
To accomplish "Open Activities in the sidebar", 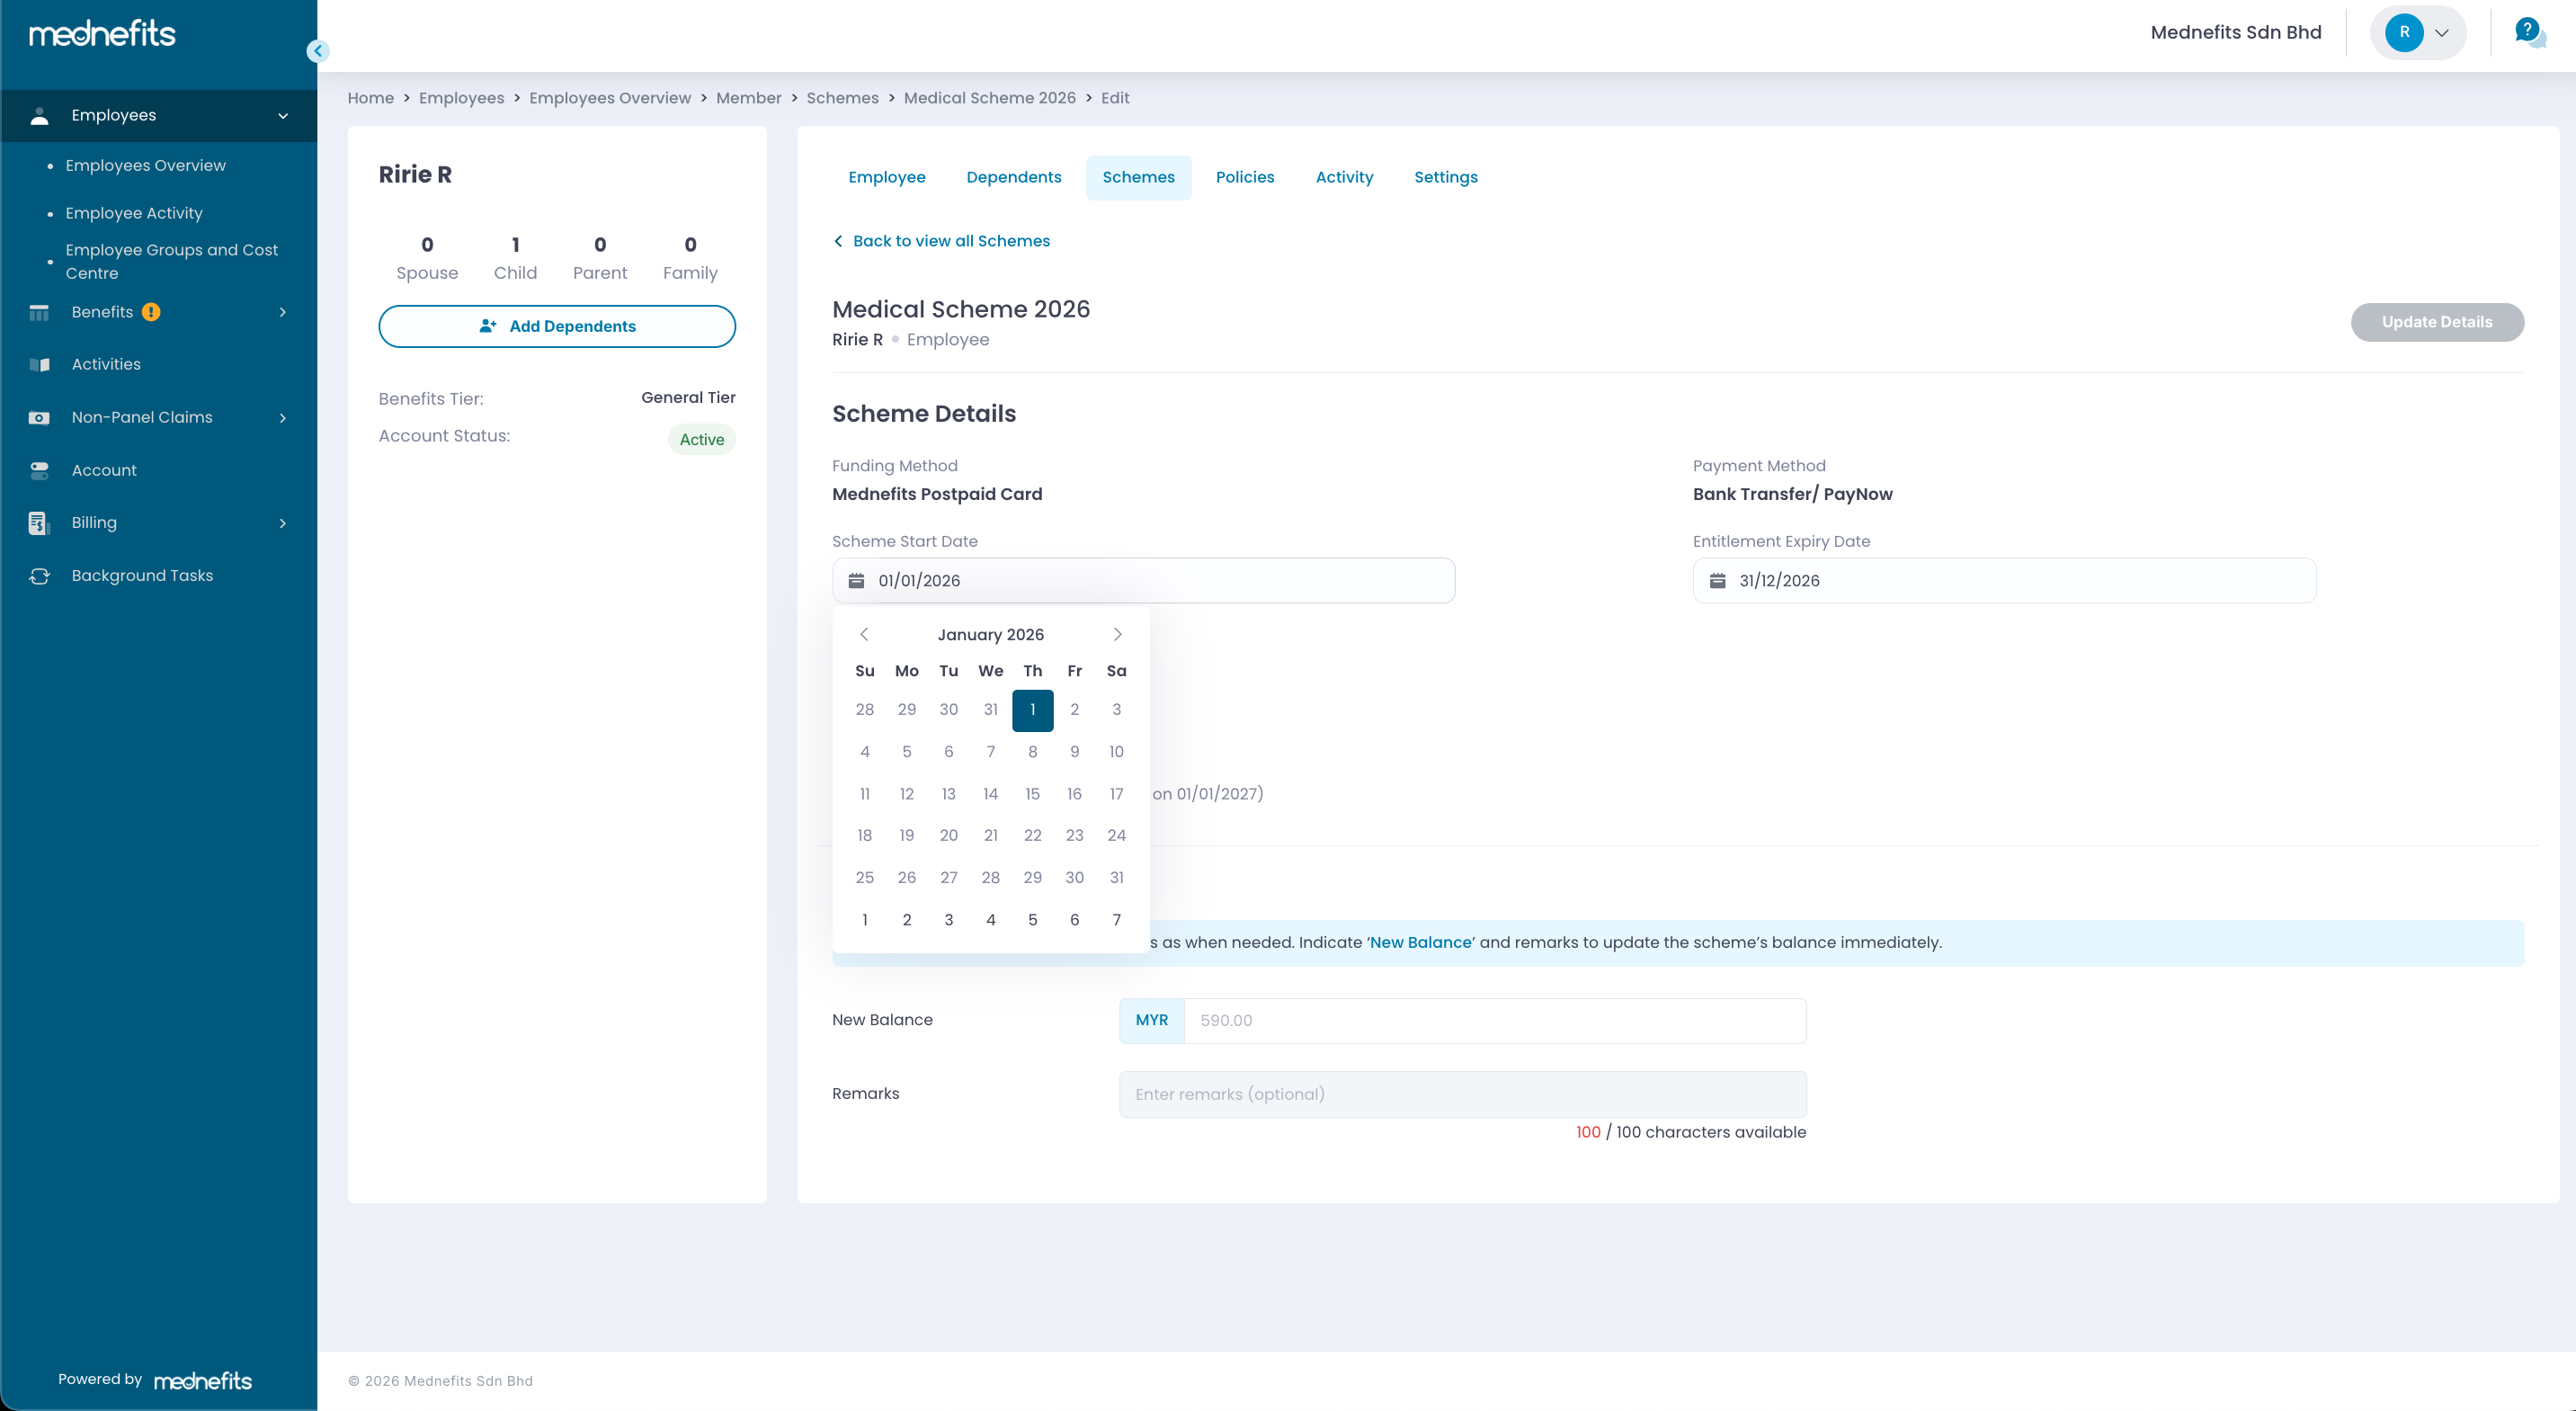I will 106,364.
